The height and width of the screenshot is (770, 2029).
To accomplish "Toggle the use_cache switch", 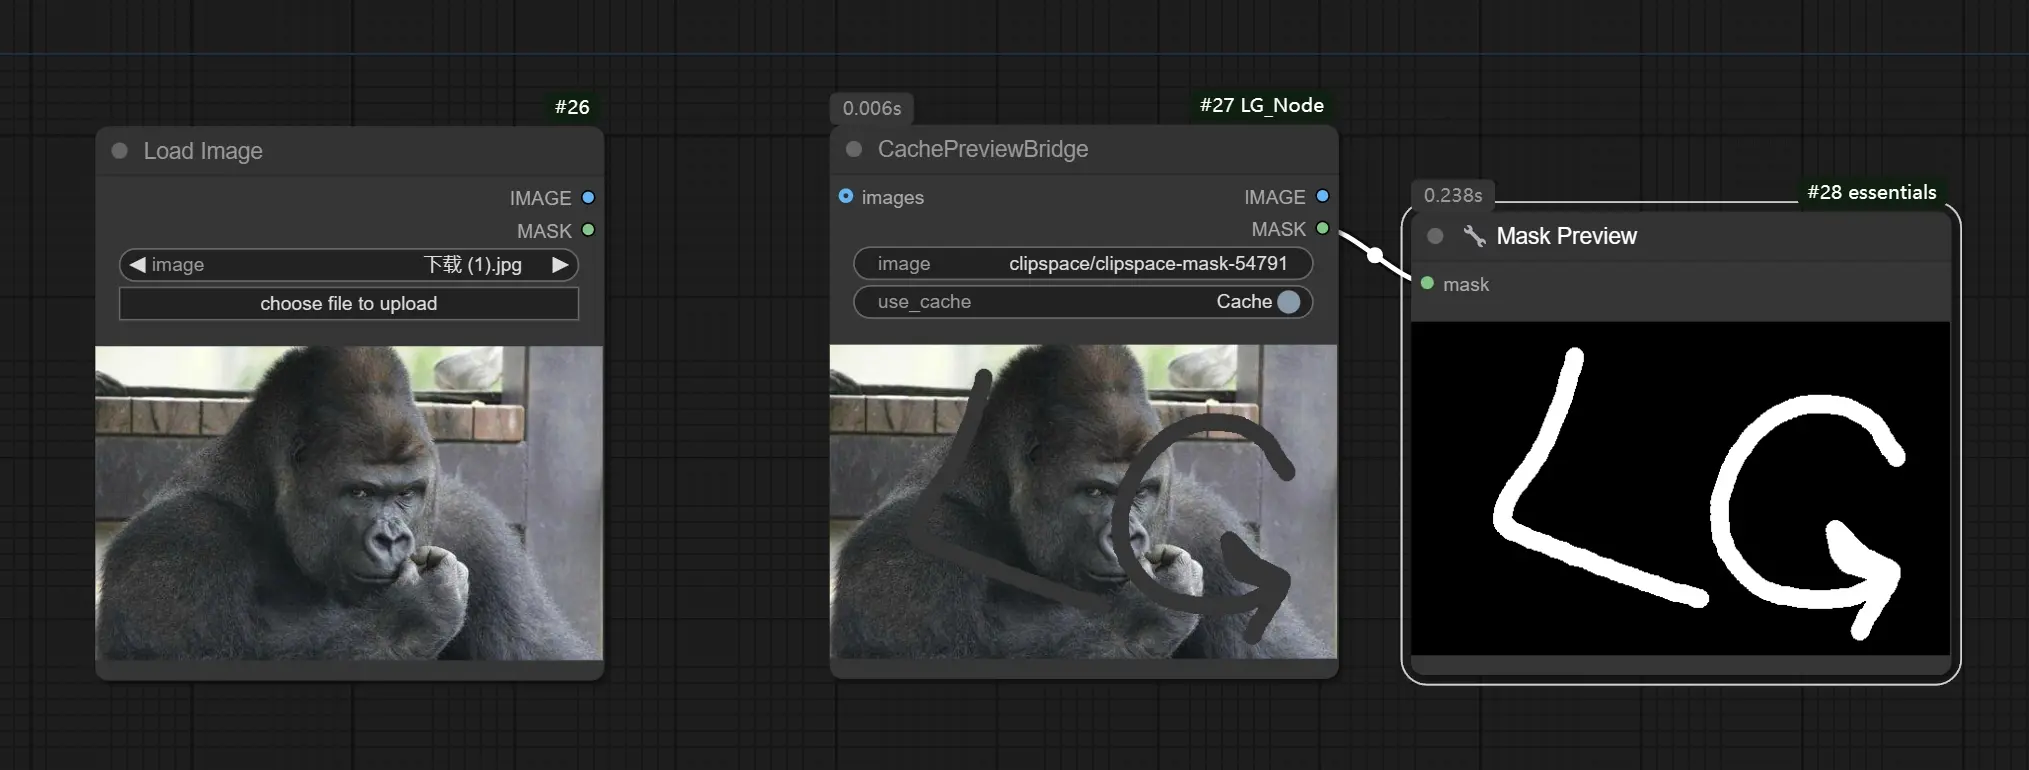I will tap(1288, 302).
